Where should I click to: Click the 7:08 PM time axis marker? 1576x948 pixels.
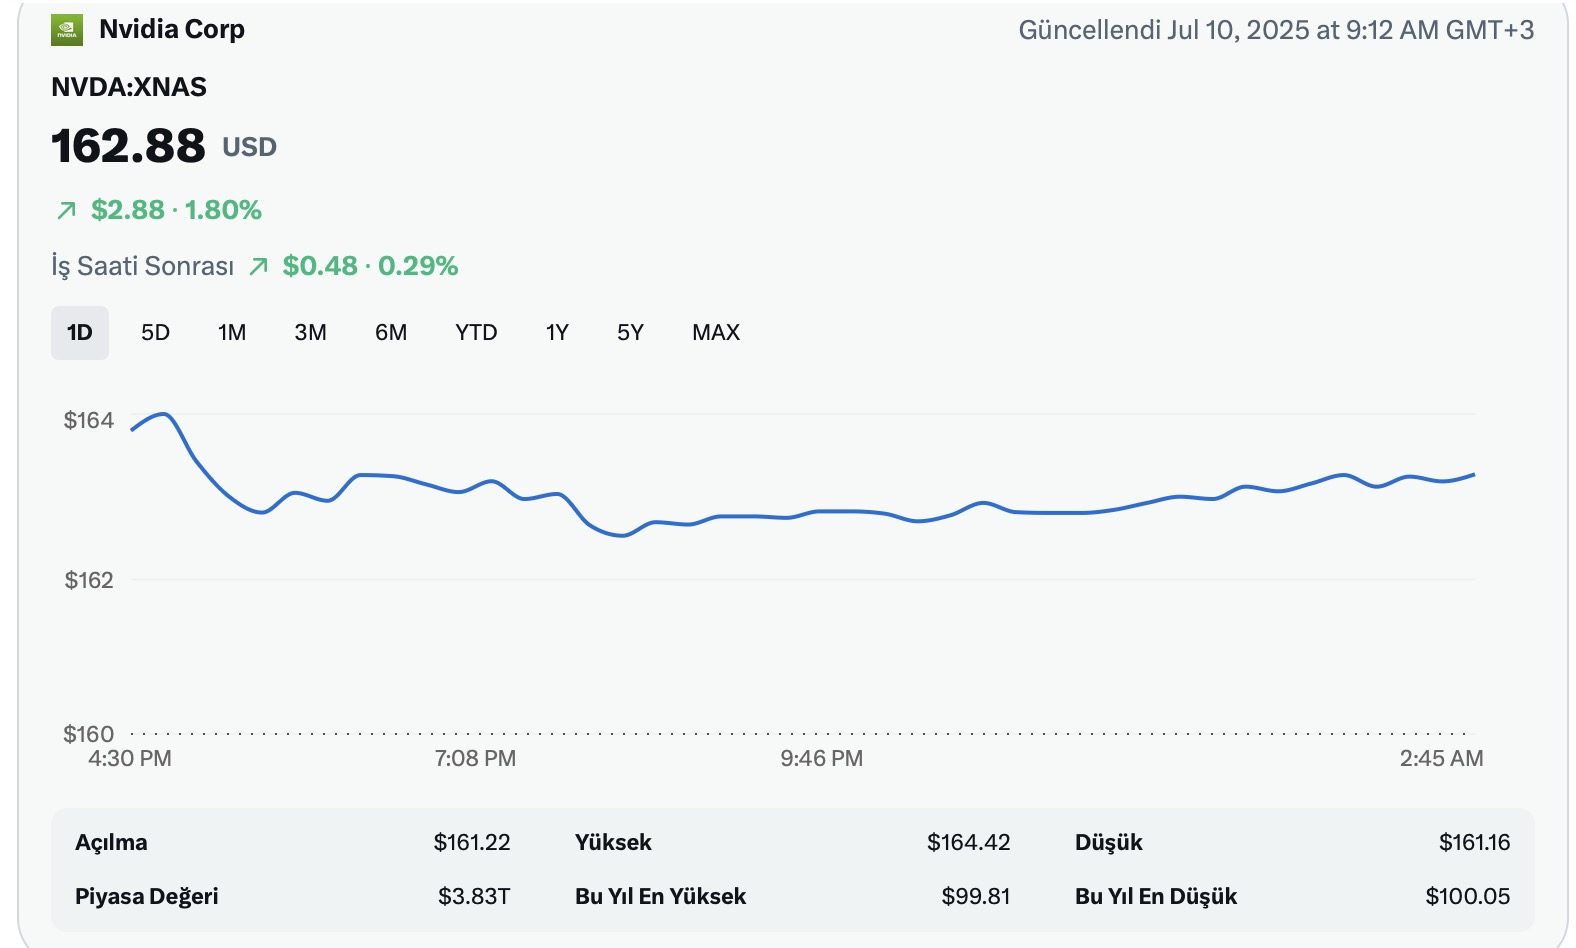pyautogui.click(x=475, y=758)
